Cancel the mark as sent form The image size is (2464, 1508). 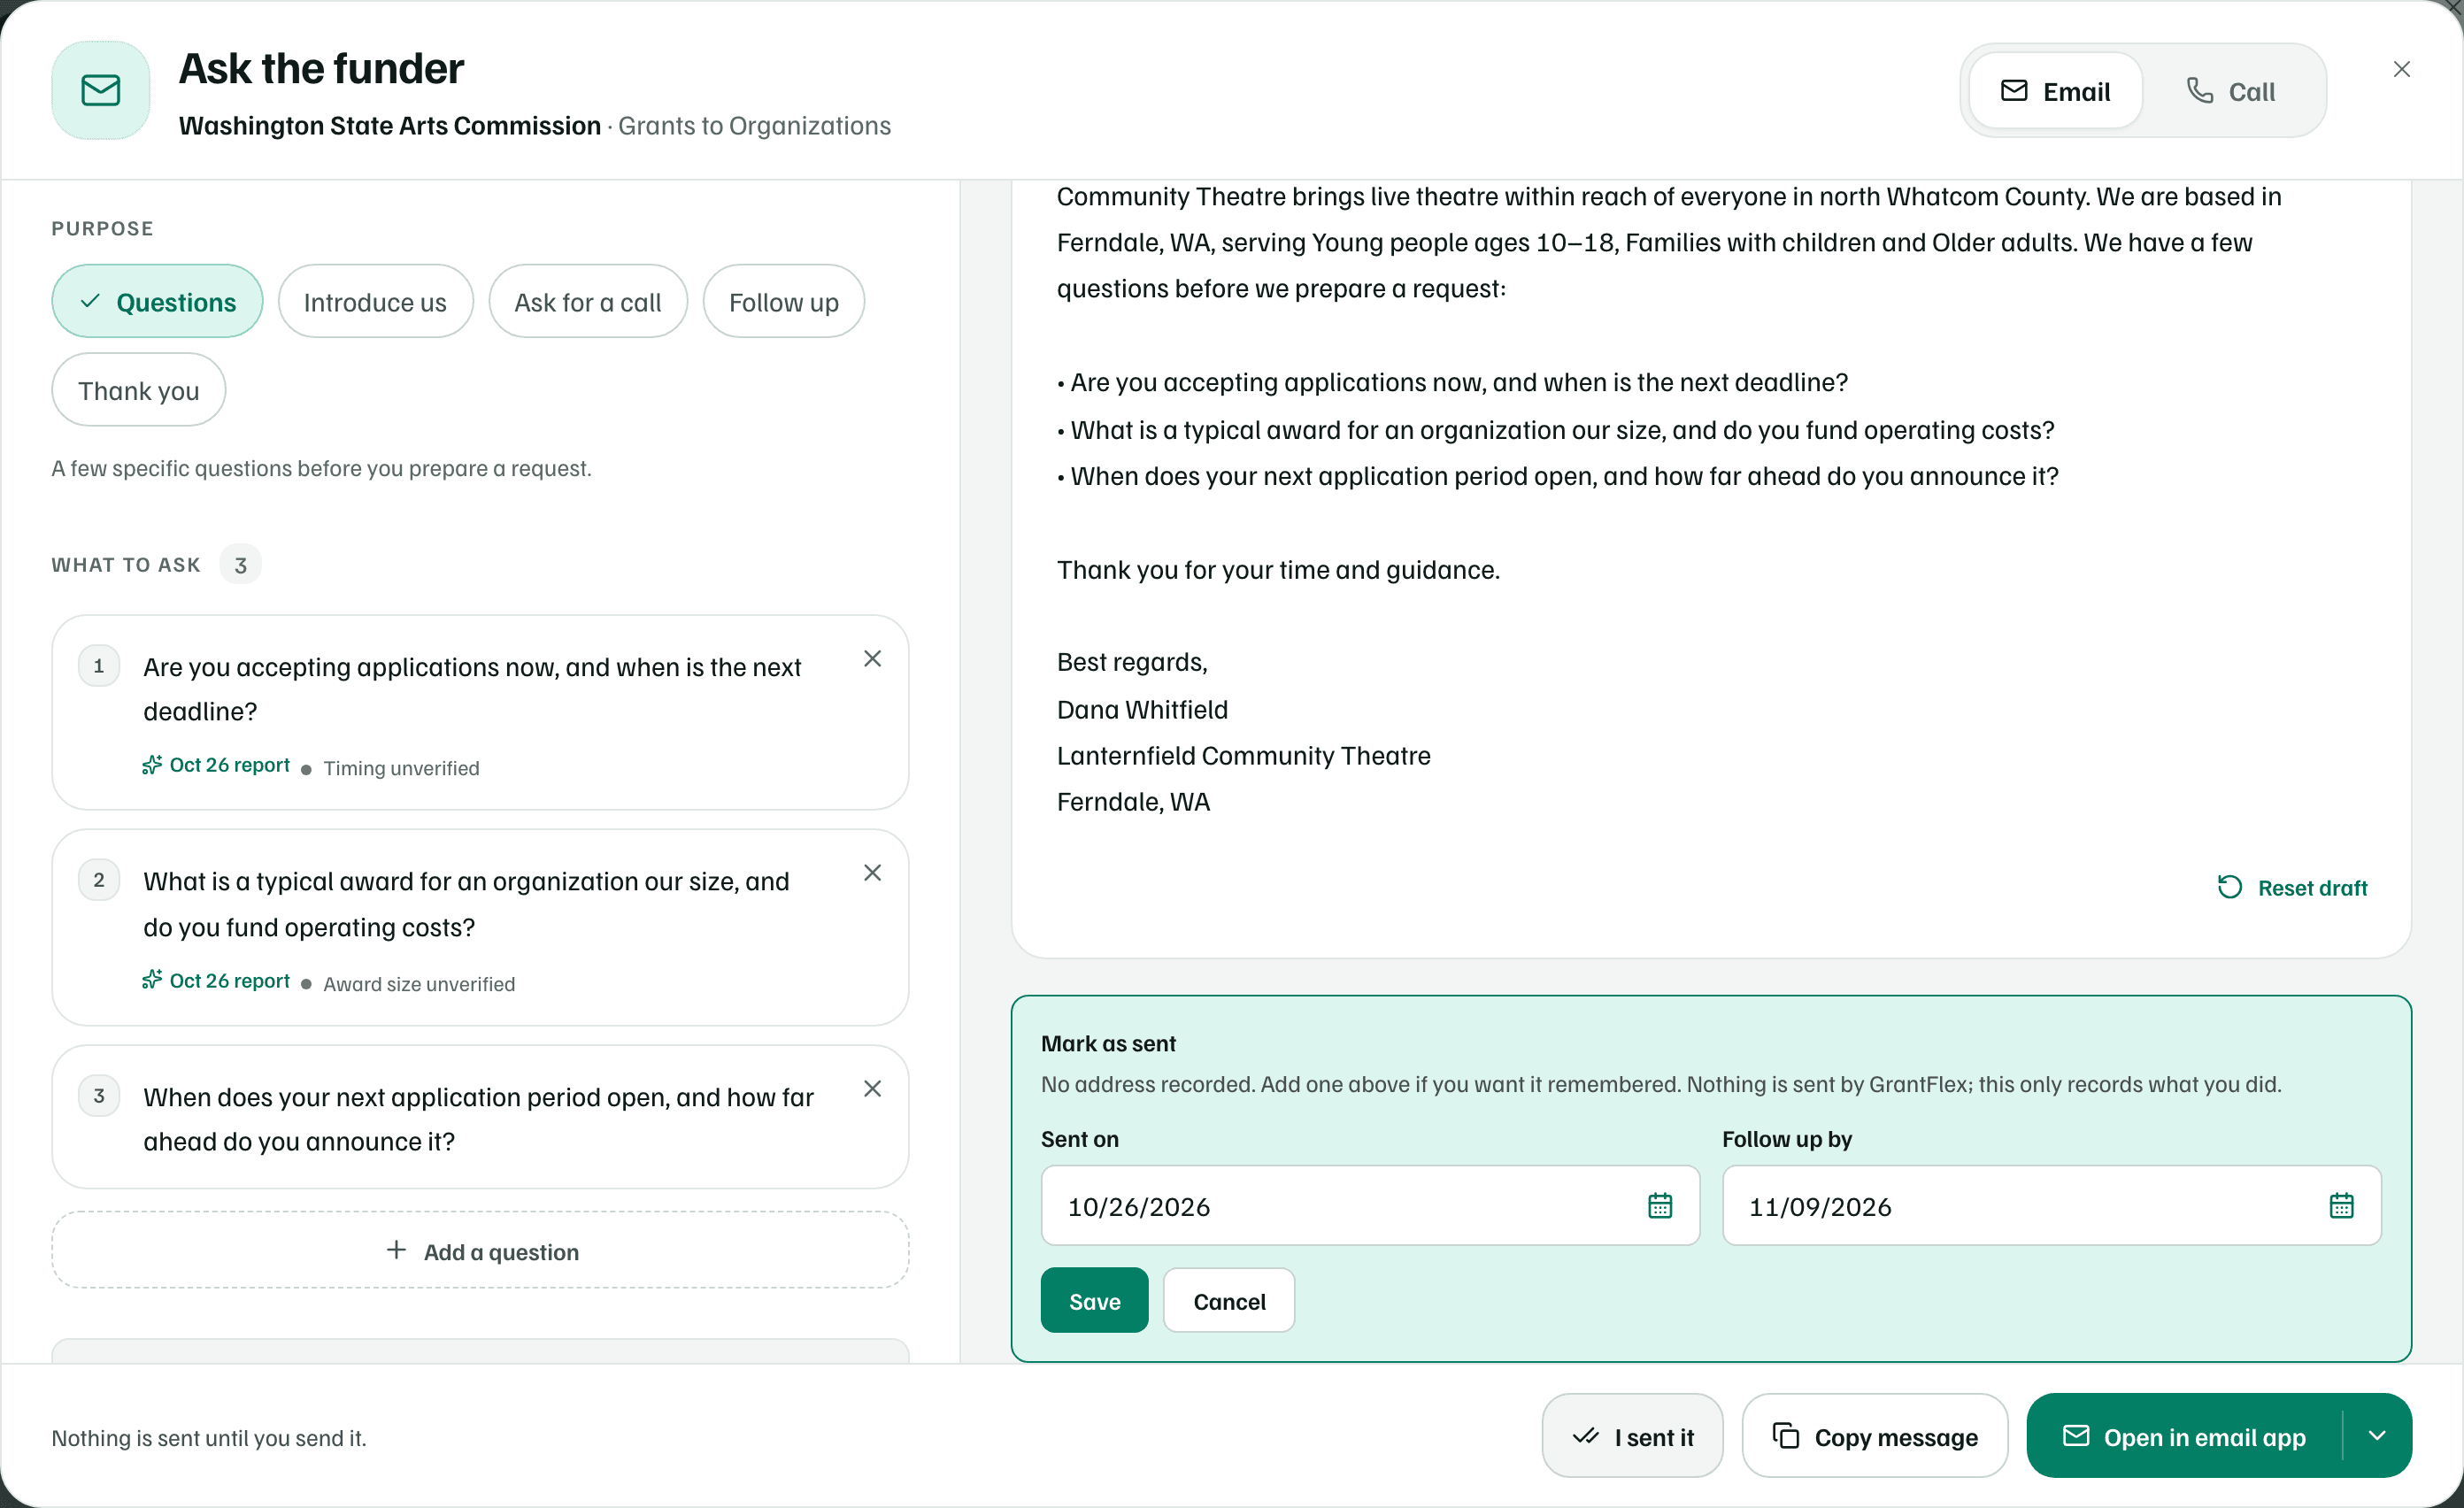1229,1301
